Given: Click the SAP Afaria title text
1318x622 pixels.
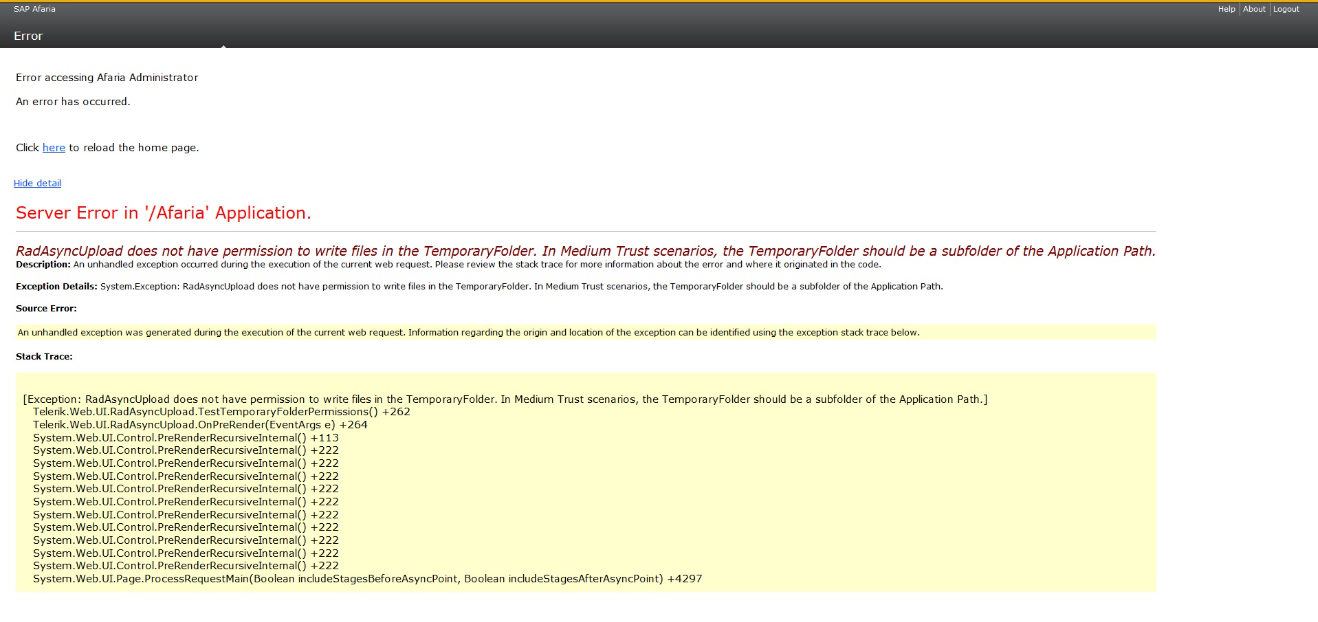Looking at the screenshot, I should tap(35, 9).
